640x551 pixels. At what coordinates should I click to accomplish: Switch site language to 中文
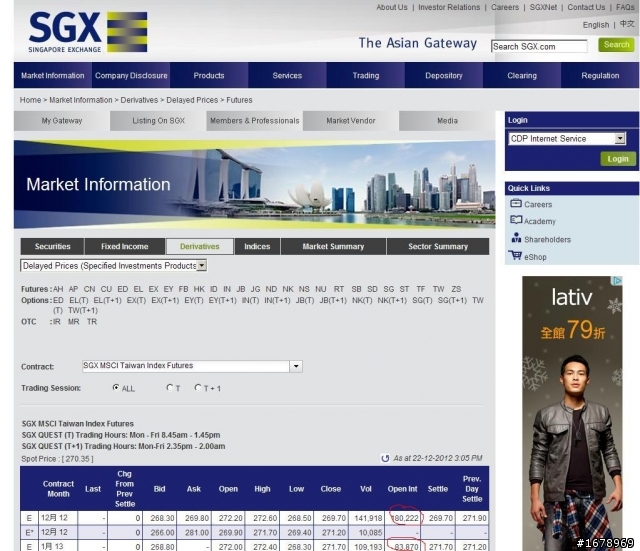pos(627,24)
